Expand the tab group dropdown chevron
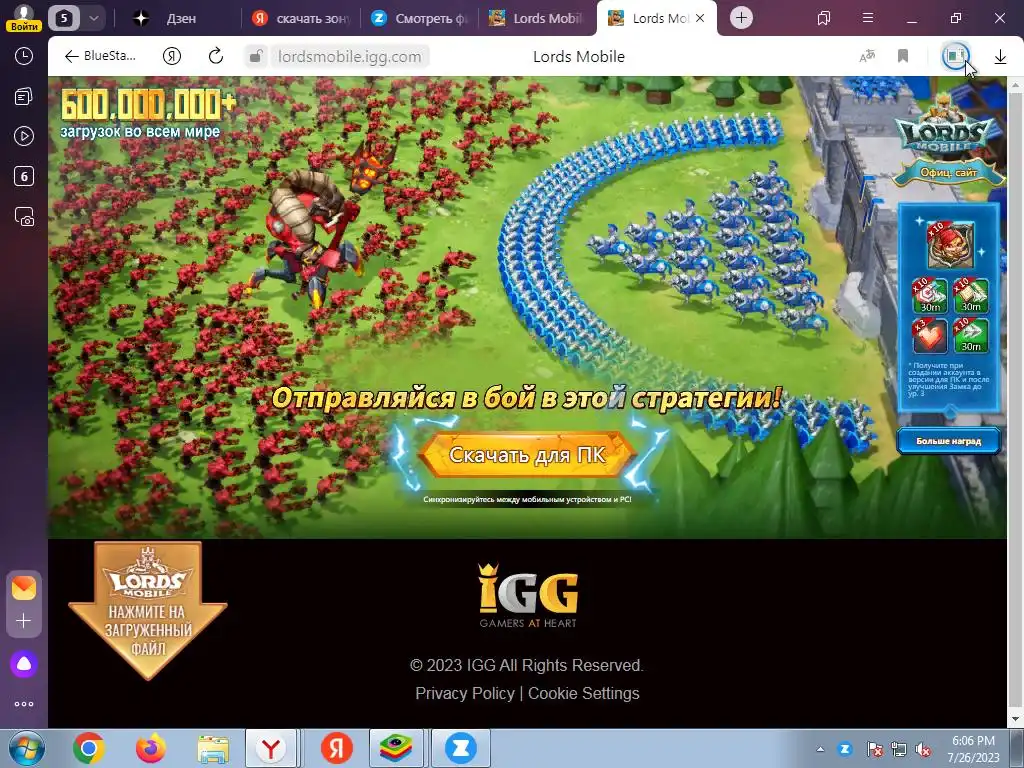Image resolution: width=1024 pixels, height=768 pixels. [x=93, y=18]
